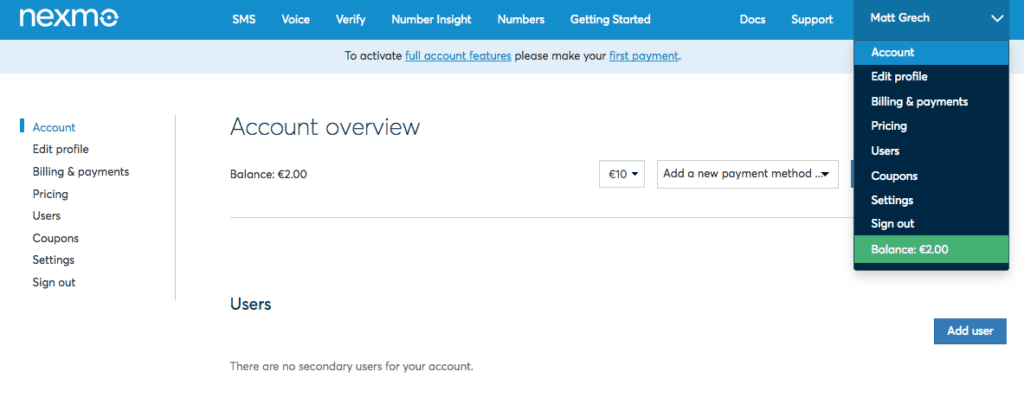Open Coupons in the left sidebar
Image resolution: width=1024 pixels, height=404 pixels.
[x=56, y=238]
